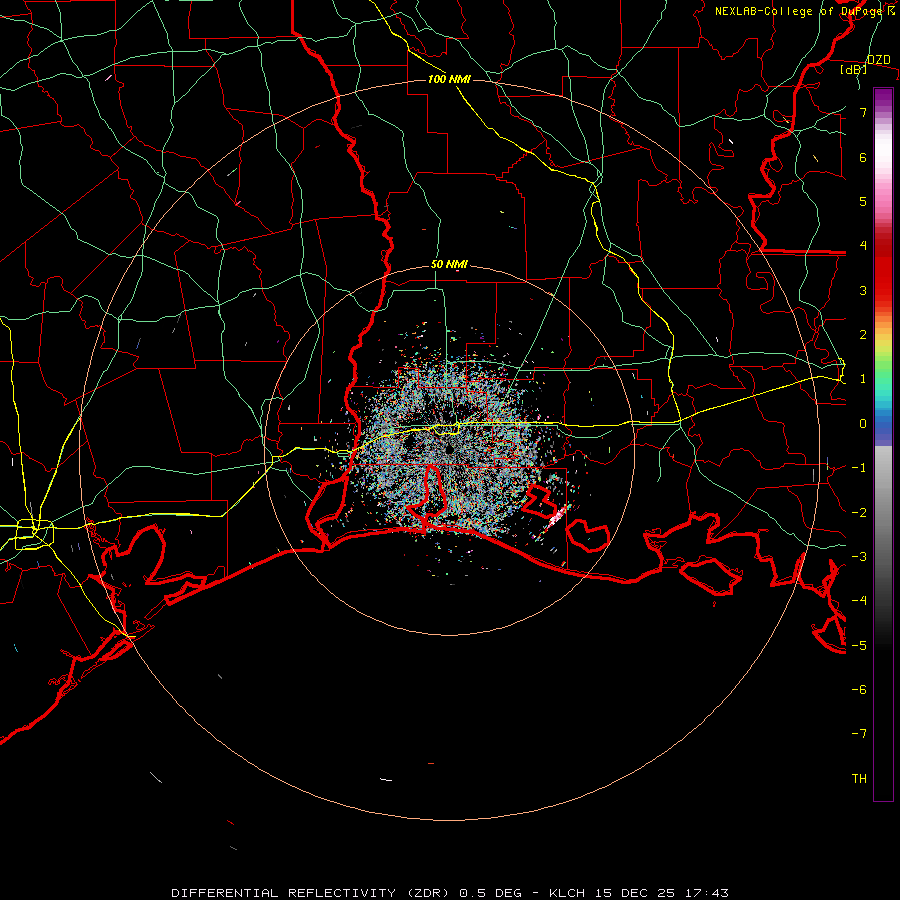Select the -1 value on color scale
The width and height of the screenshot is (900, 900).
pos(859,468)
